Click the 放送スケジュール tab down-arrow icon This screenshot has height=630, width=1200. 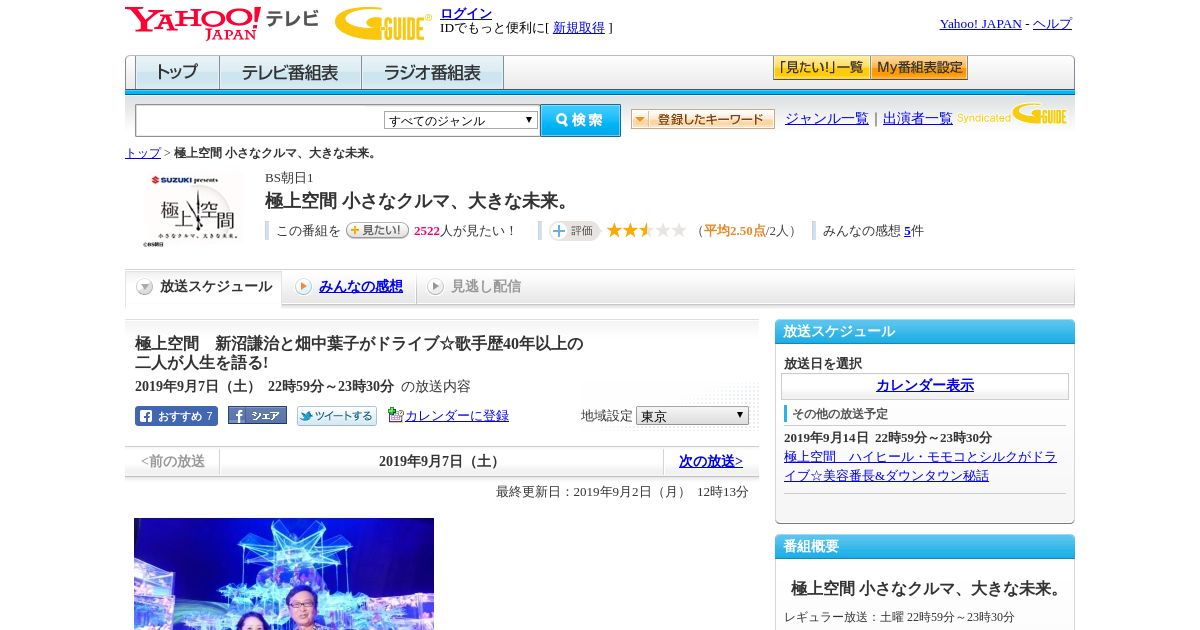pyautogui.click(x=145, y=287)
